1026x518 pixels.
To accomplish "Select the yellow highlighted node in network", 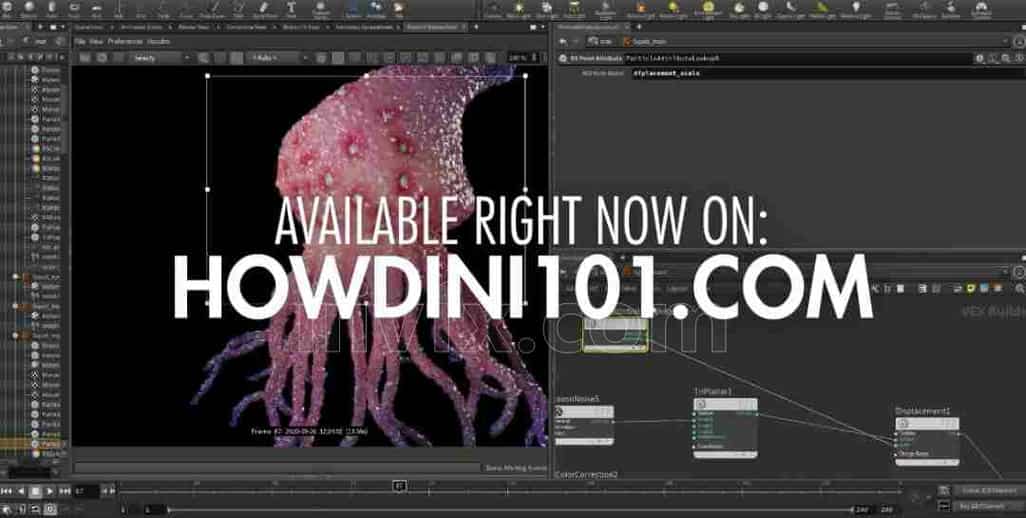I will [614, 335].
